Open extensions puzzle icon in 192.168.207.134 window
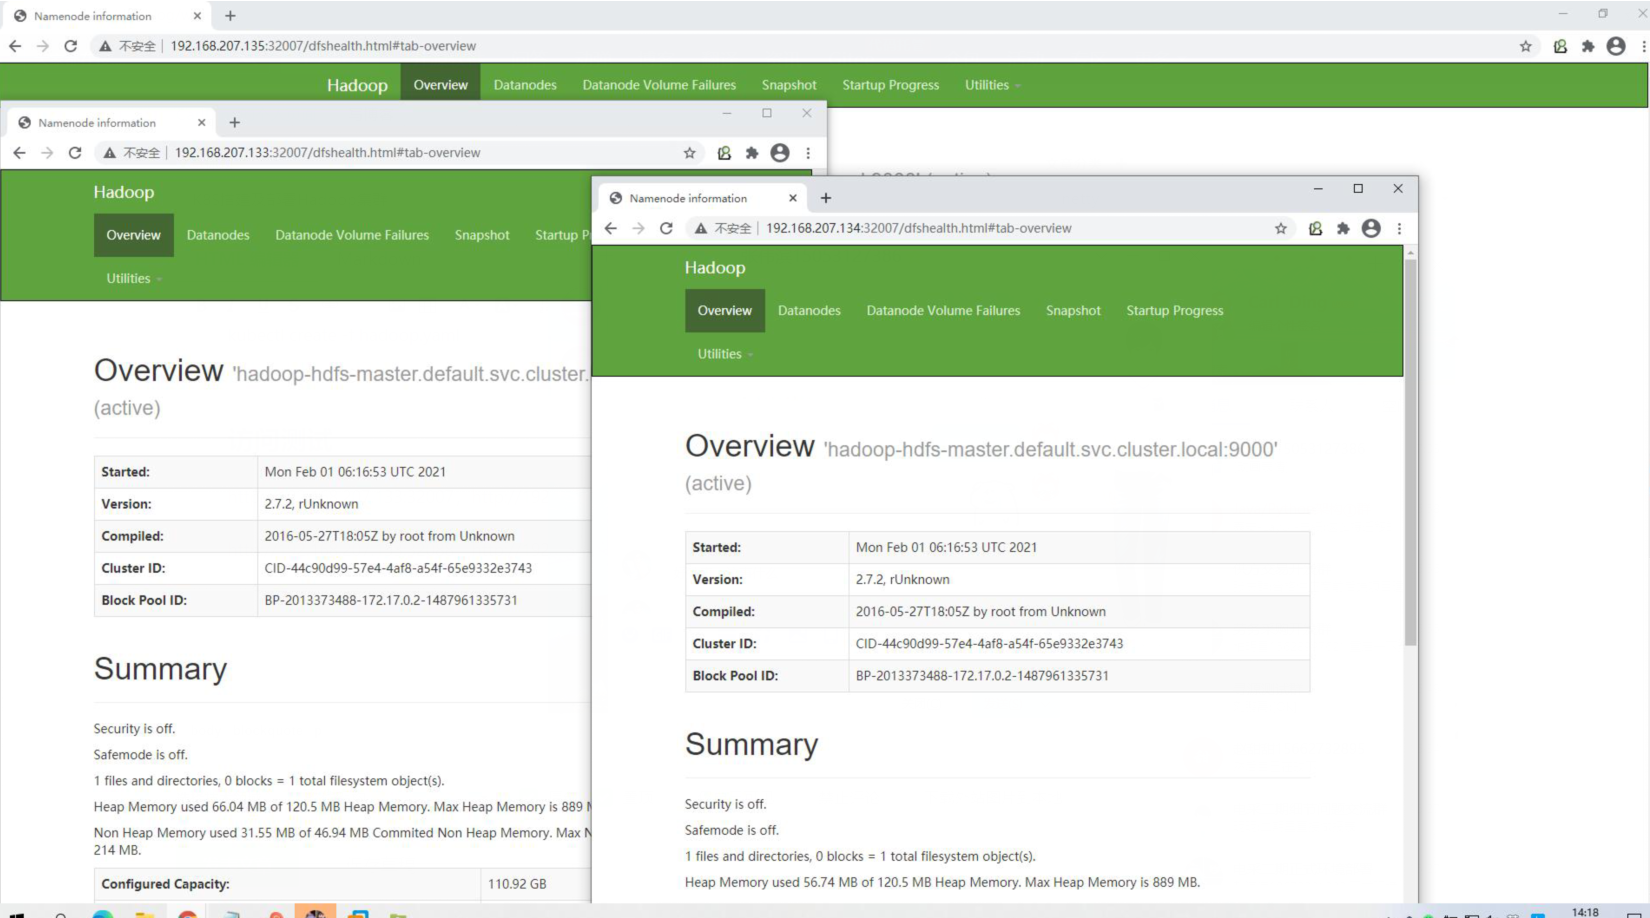The image size is (1650, 918). coord(1343,228)
